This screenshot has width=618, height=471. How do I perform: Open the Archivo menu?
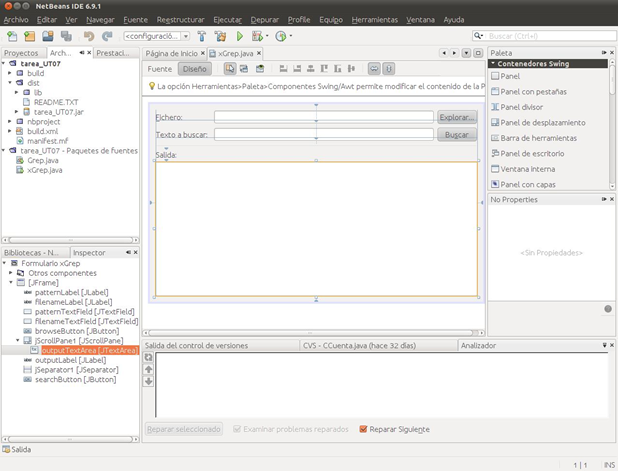[x=16, y=20]
